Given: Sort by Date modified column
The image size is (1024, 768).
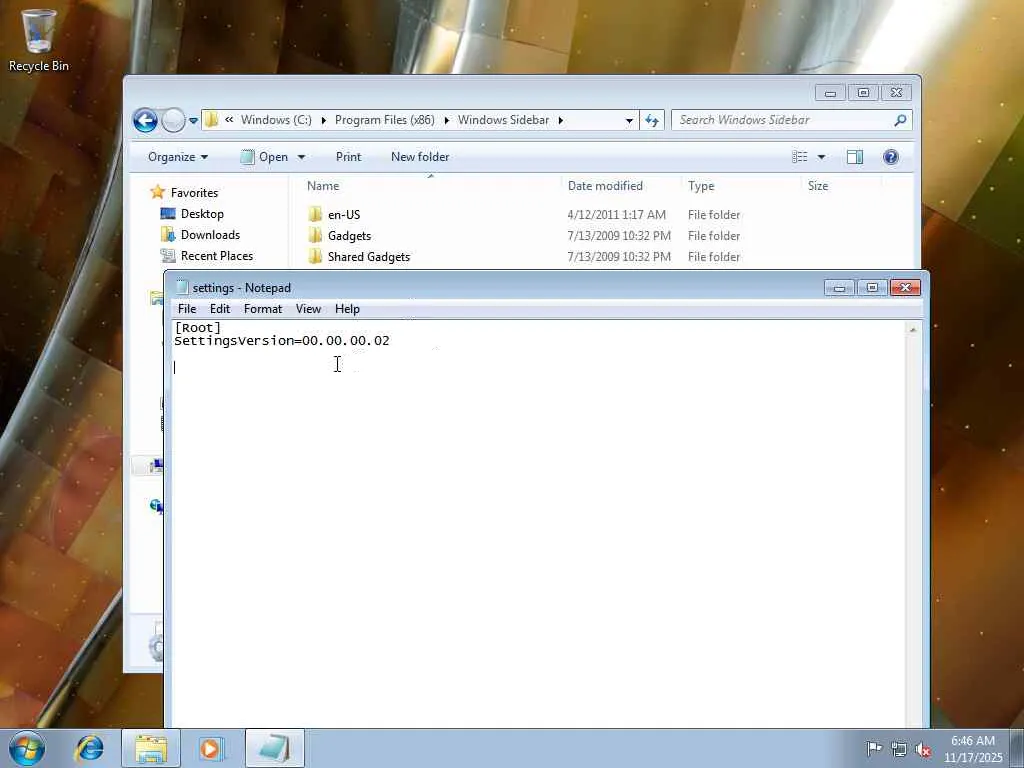Looking at the screenshot, I should point(605,186).
